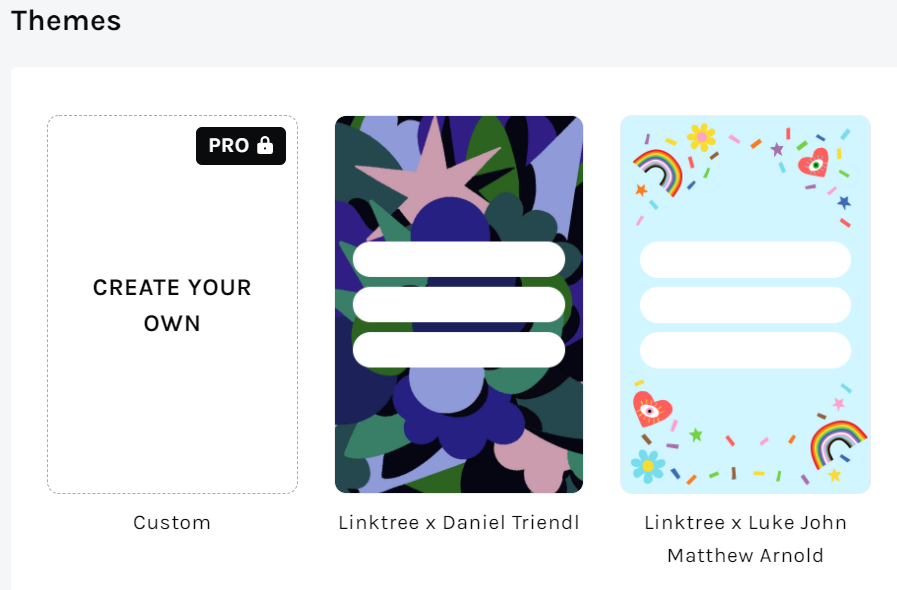Click the bottom-right rainbow on Luke John theme
This screenshot has width=897, height=590.
[x=839, y=443]
